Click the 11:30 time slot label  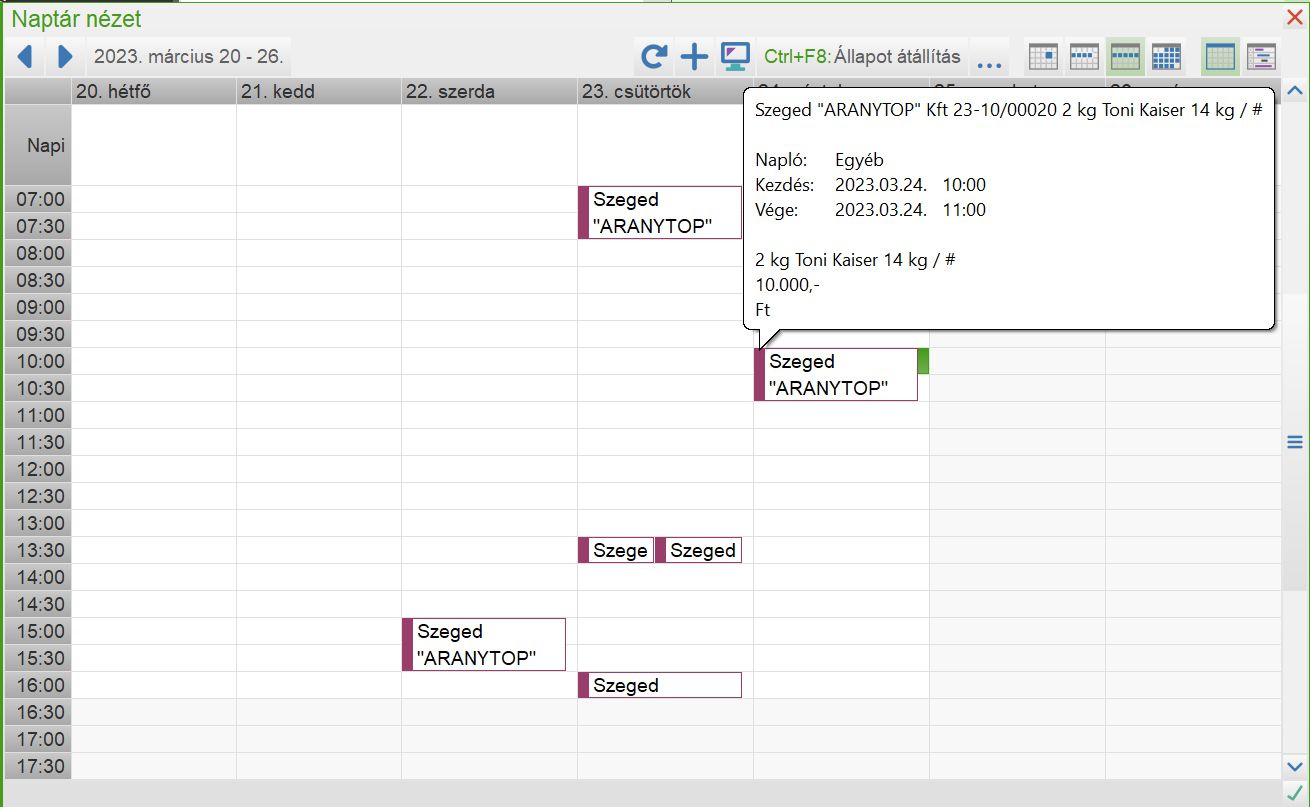click(38, 442)
